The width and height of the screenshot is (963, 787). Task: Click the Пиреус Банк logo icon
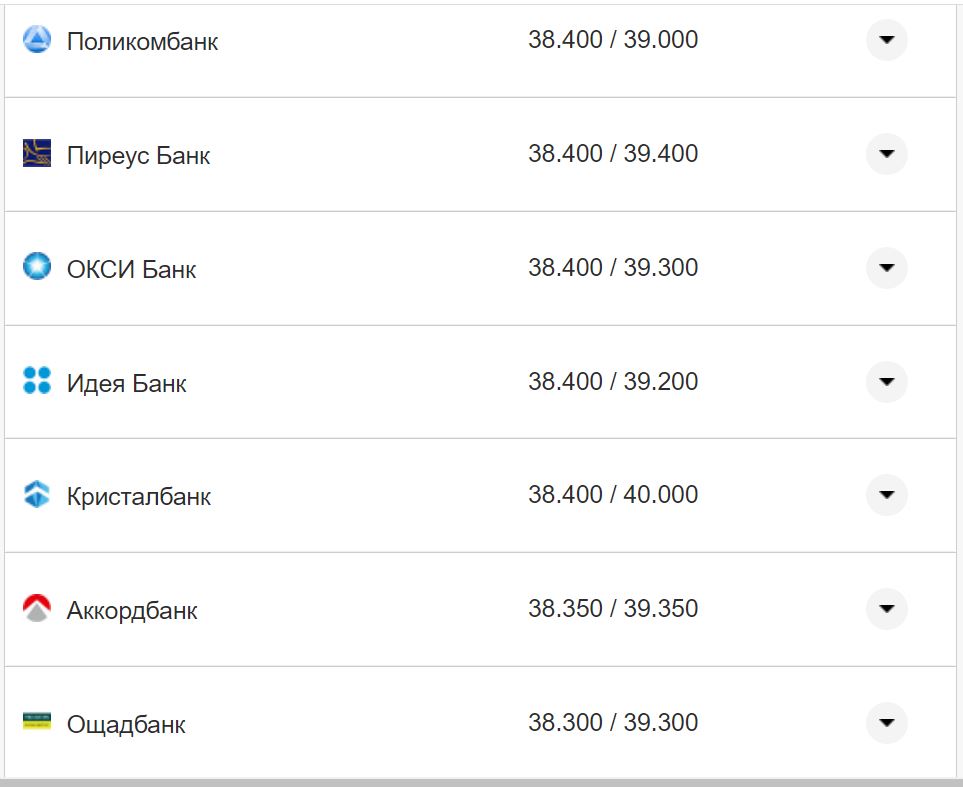point(37,154)
